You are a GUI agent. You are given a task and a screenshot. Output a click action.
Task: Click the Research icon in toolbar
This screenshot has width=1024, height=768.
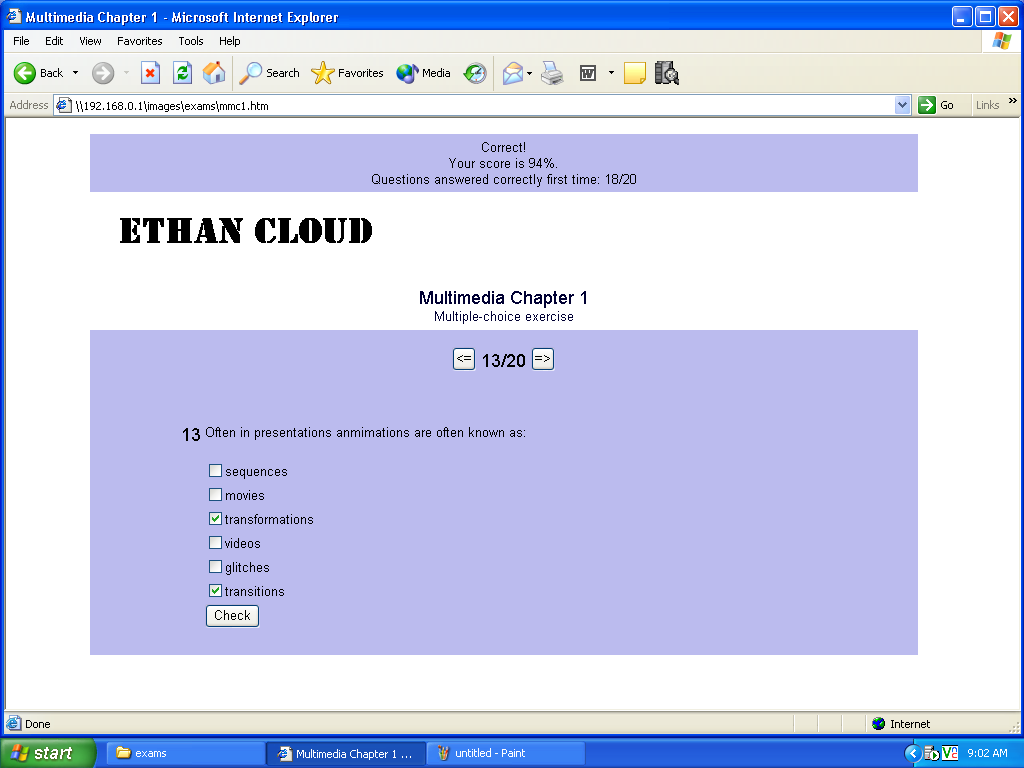pos(667,73)
